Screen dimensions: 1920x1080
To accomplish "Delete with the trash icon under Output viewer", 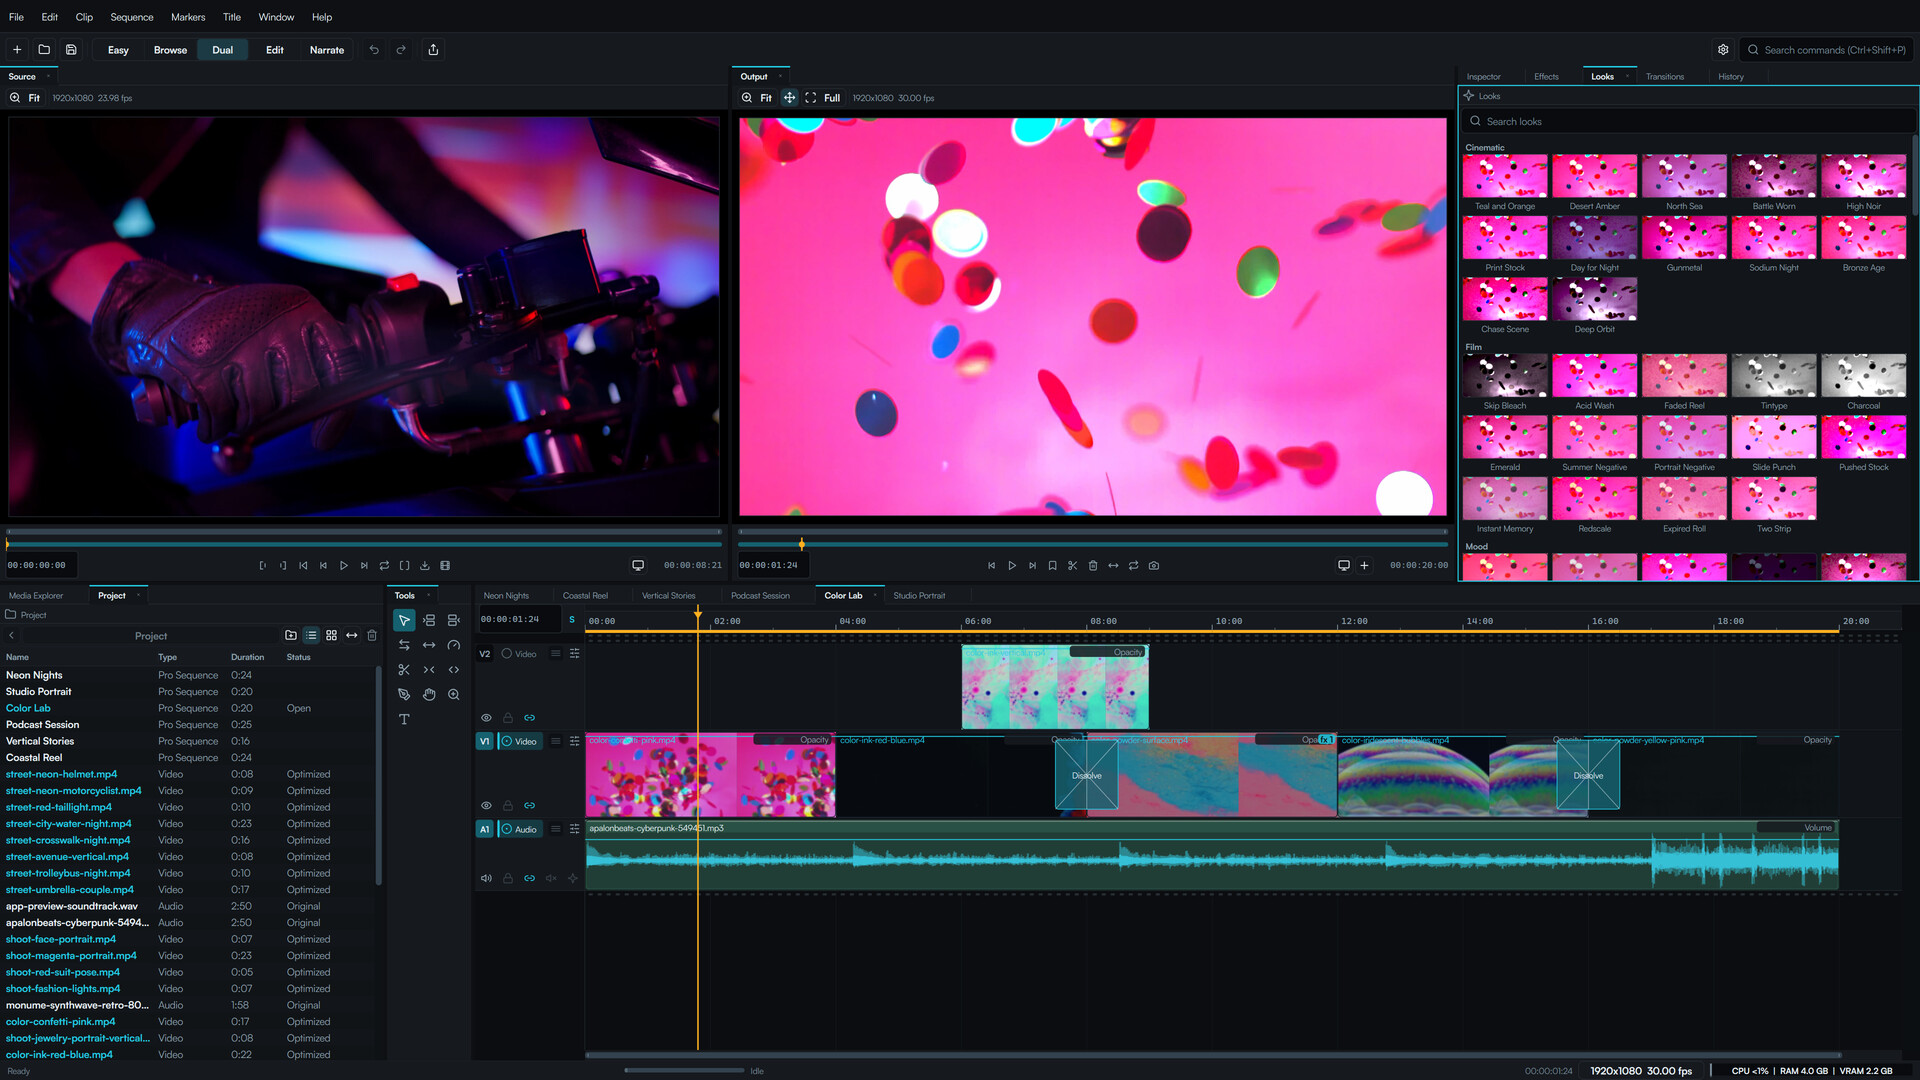I will [1093, 566].
